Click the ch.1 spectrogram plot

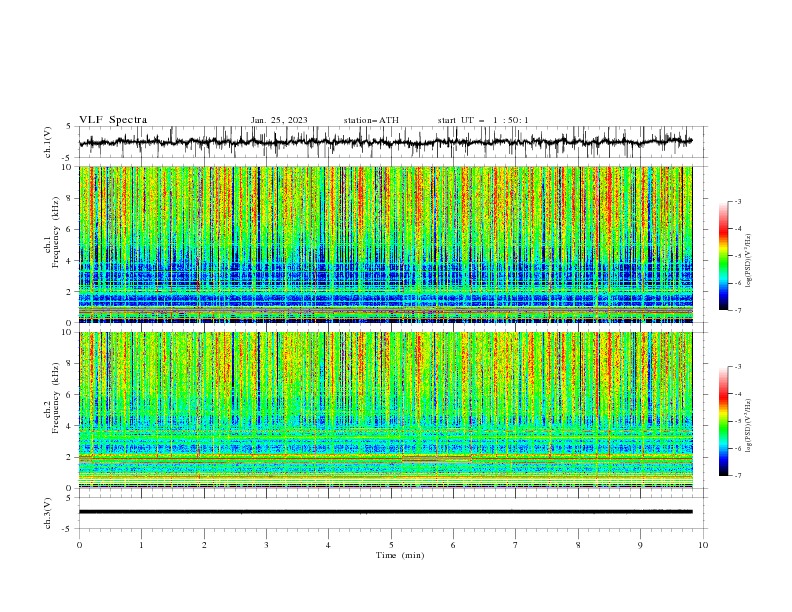386,244
